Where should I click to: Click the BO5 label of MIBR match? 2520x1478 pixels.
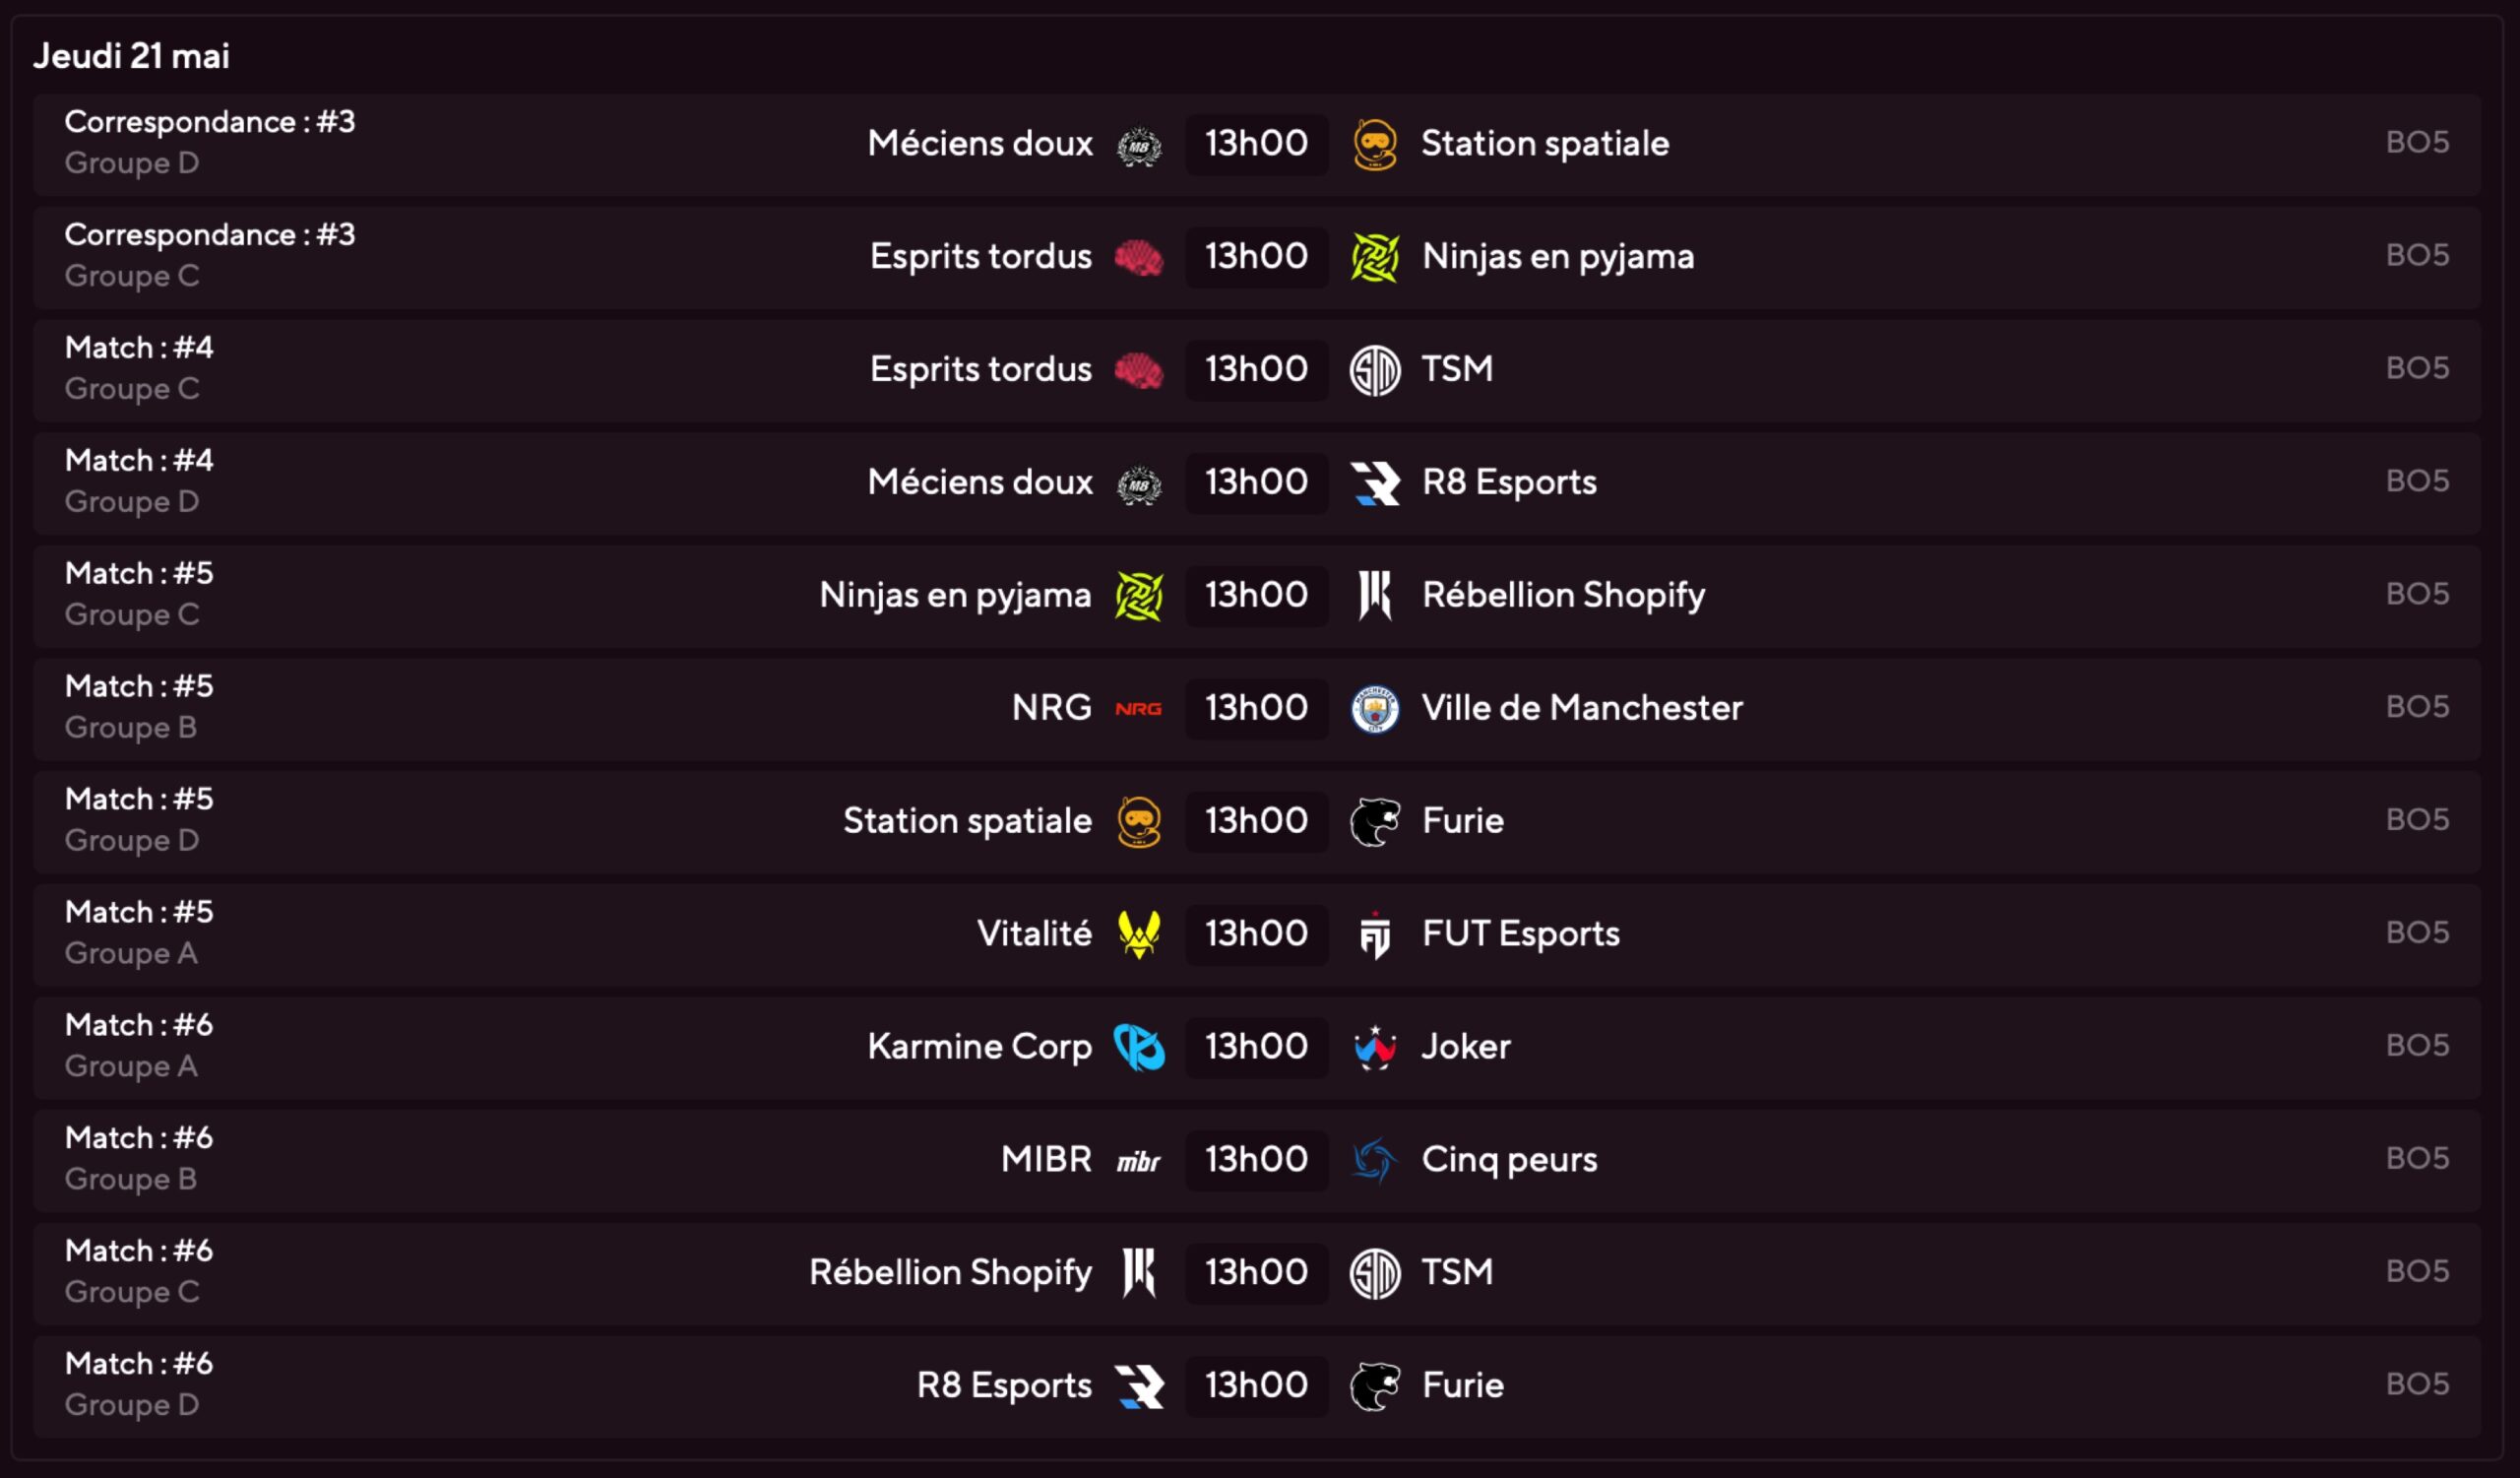[x=2417, y=1159]
